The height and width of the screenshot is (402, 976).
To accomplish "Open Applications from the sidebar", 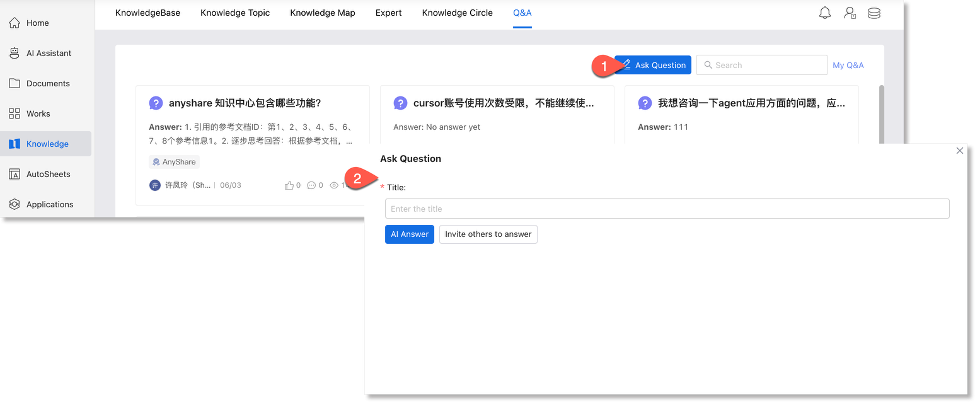I will pos(15,204).
